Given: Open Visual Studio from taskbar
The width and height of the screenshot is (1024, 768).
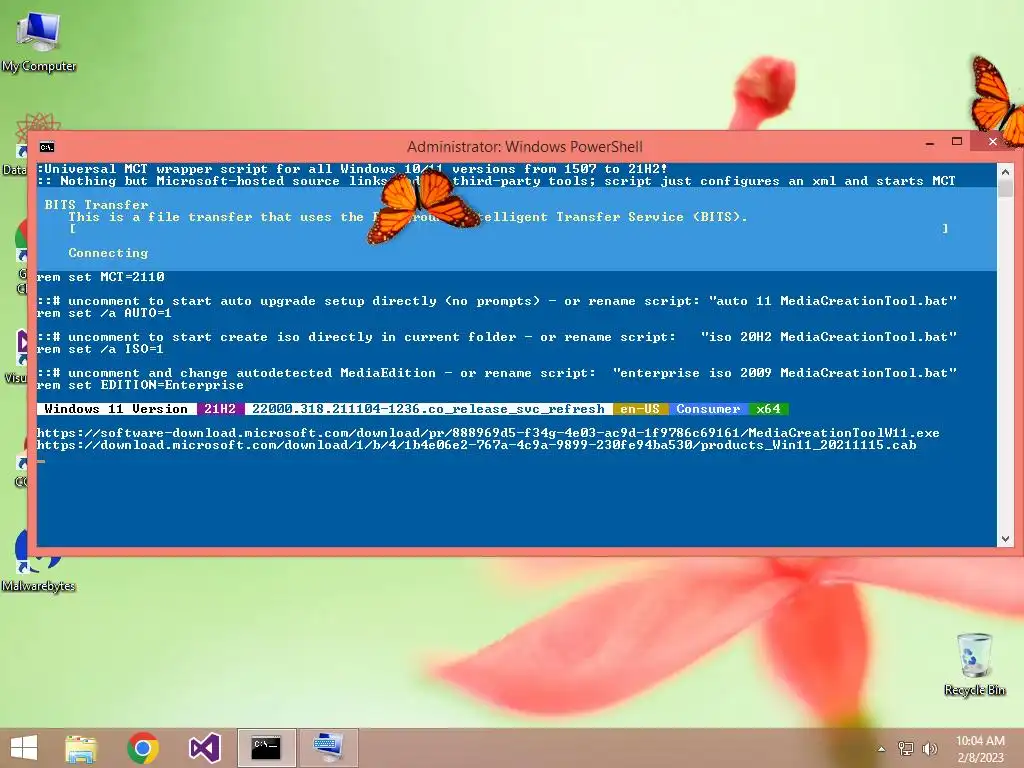Looking at the screenshot, I should 204,748.
